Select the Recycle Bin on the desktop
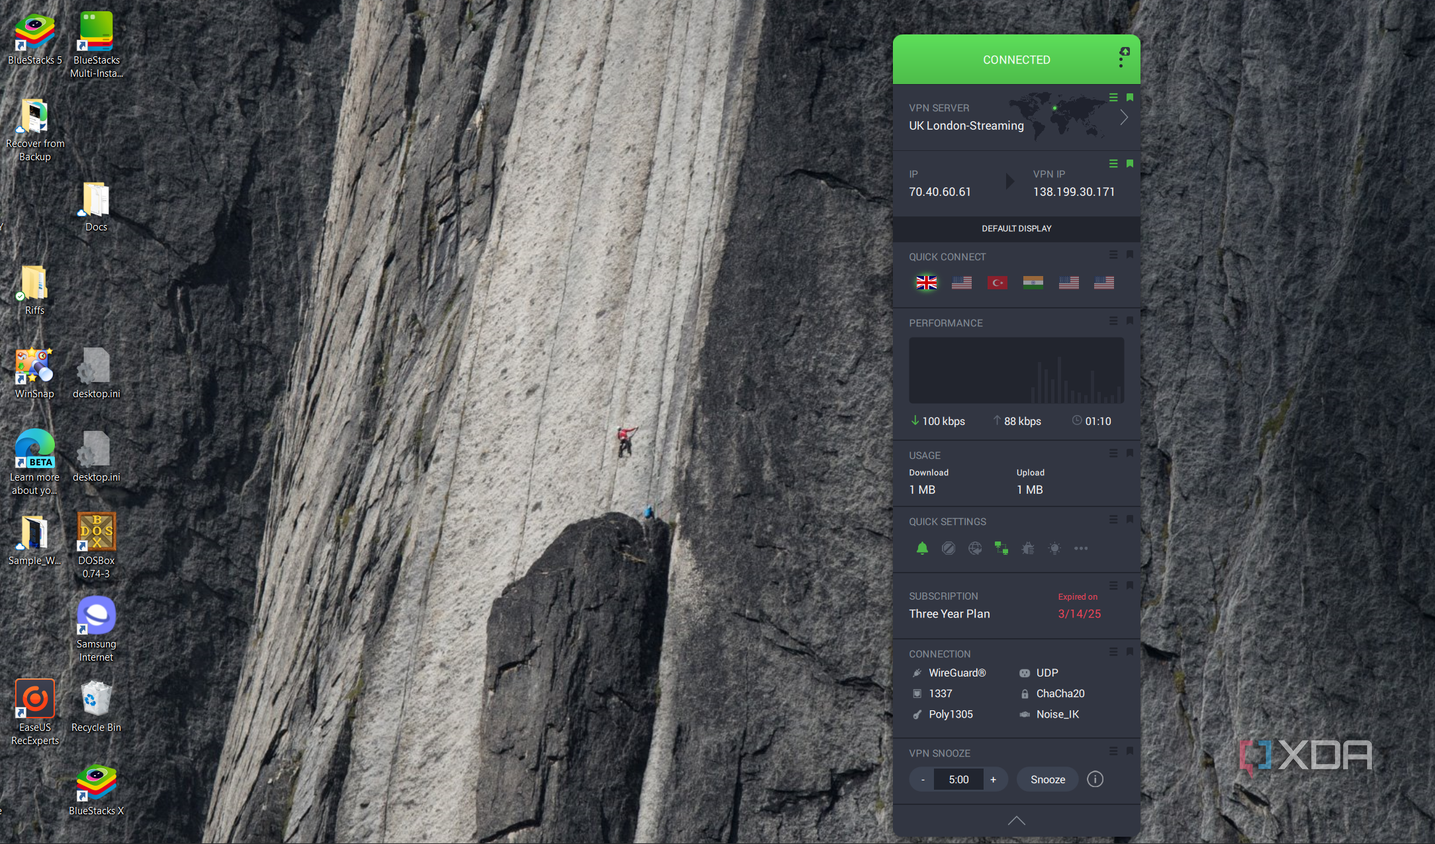This screenshot has height=844, width=1435. (x=96, y=707)
